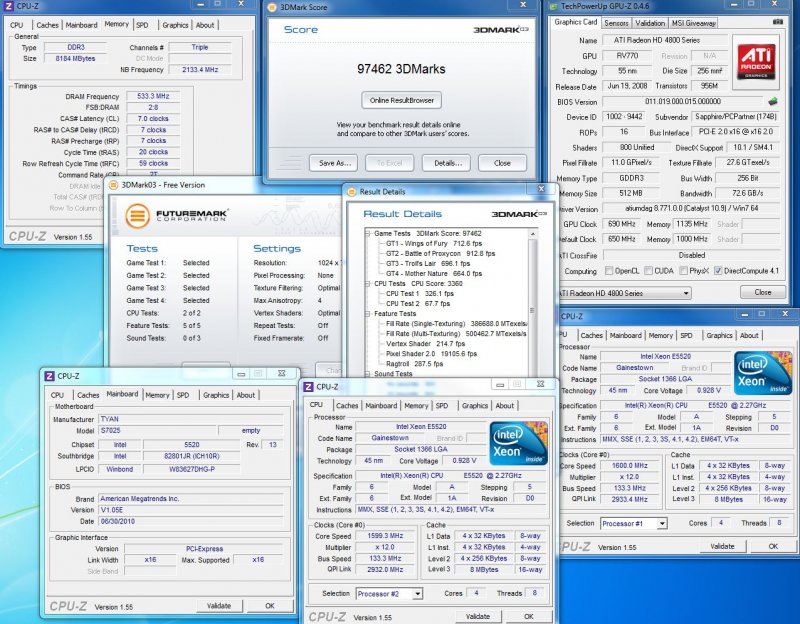The image size is (800, 624).
Task: Click the CPU-Z title icon of Processor #2 window
Action: pos(308,387)
